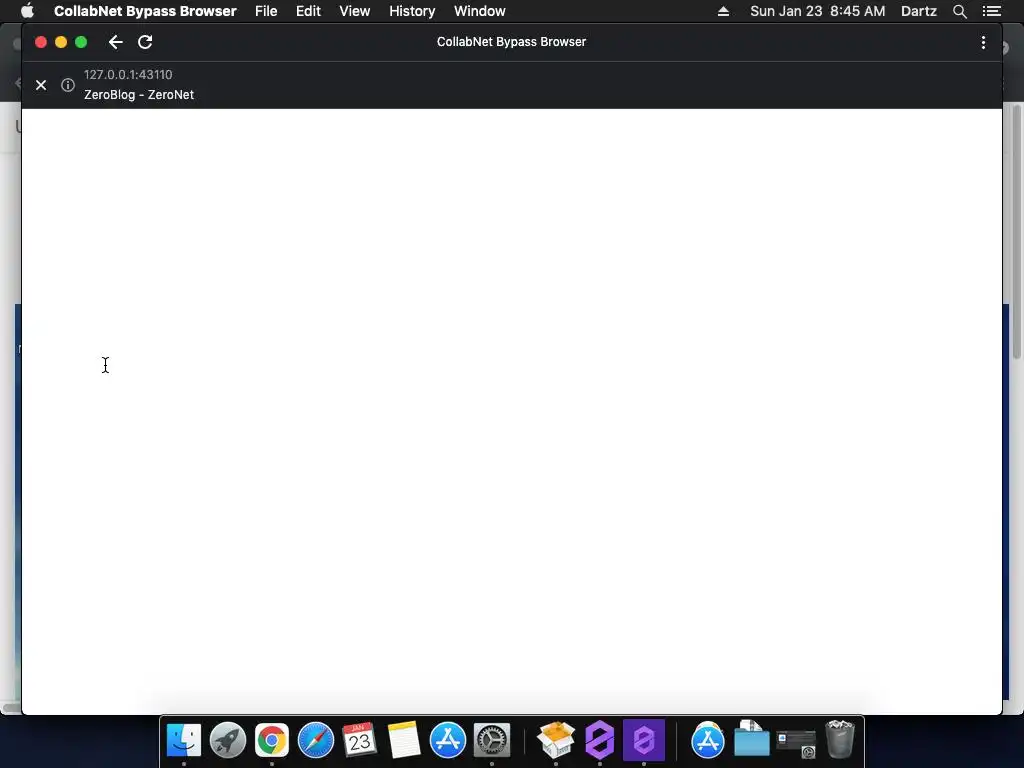
Task: Click the Dartz user name in menu bar
Action: (918, 11)
